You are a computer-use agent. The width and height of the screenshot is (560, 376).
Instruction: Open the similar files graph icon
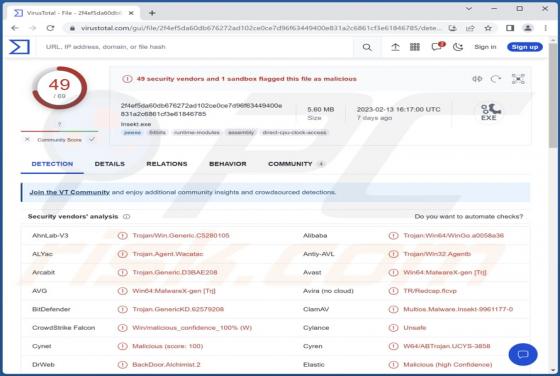coord(518,79)
